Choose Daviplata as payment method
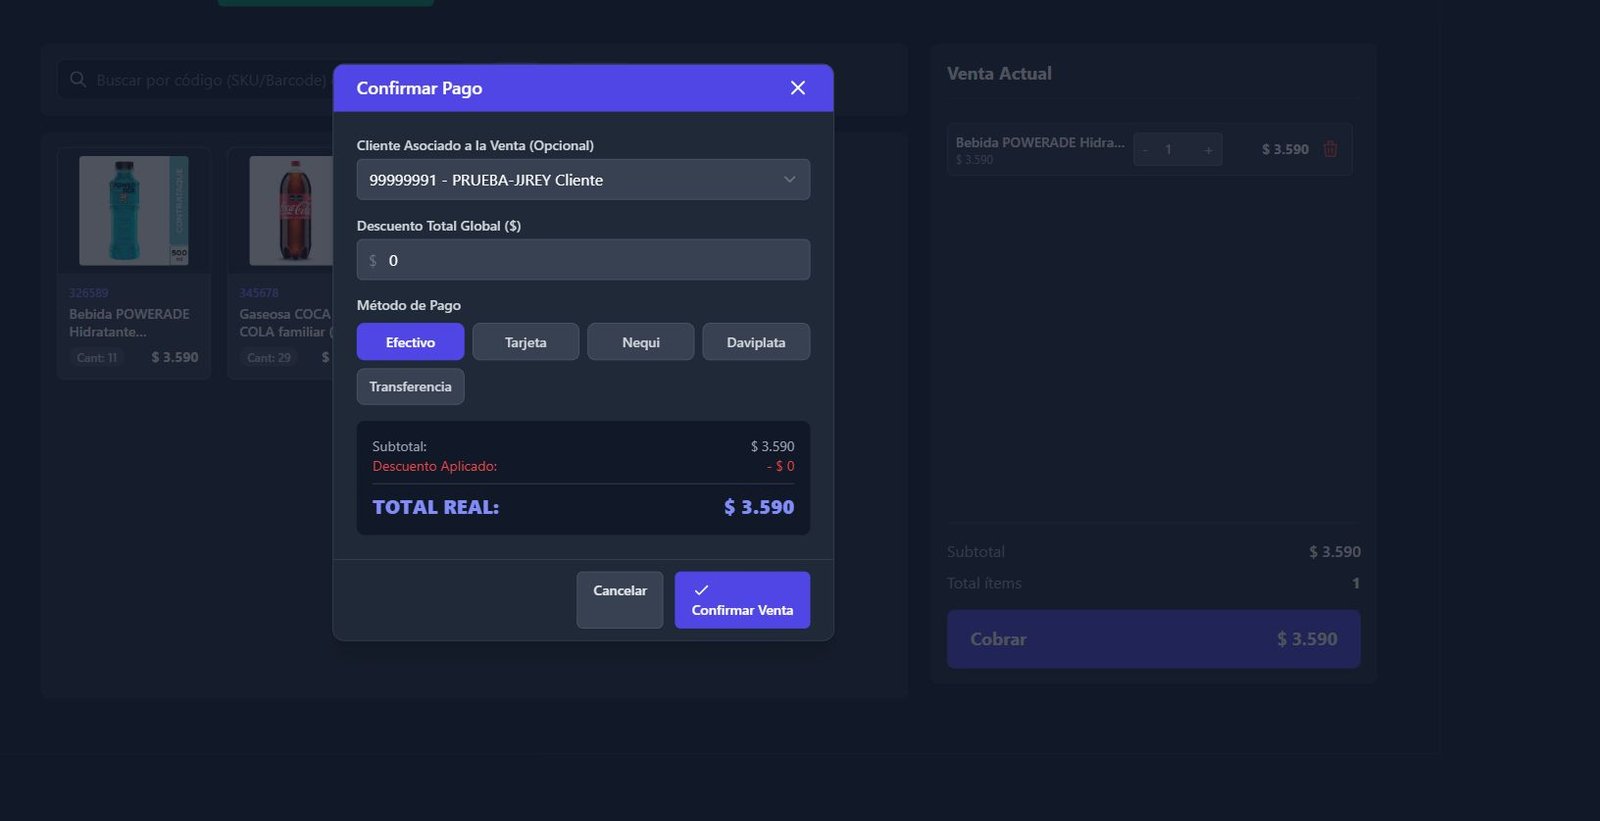 click(x=756, y=342)
